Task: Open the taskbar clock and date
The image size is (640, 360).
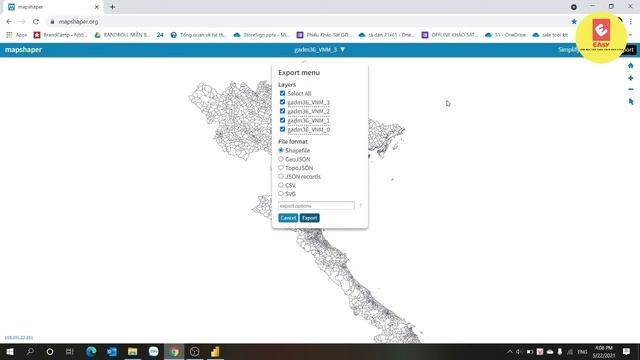Action: pos(604,351)
